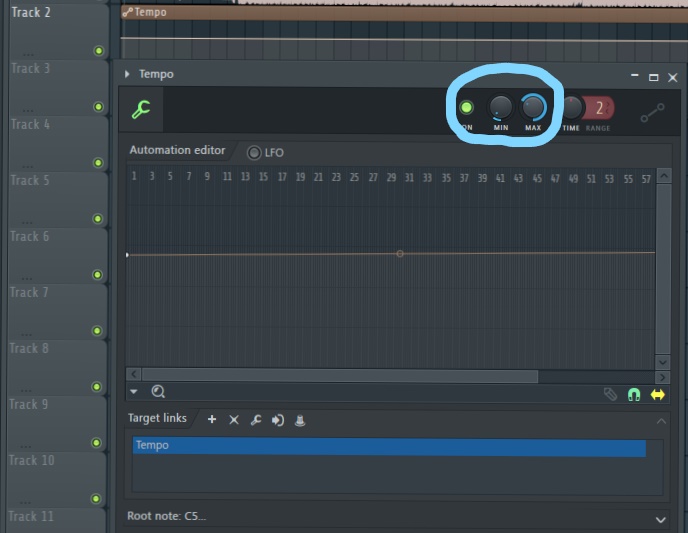Click the green wrench settings icon
Screen dimensions: 688x533
(x=141, y=110)
